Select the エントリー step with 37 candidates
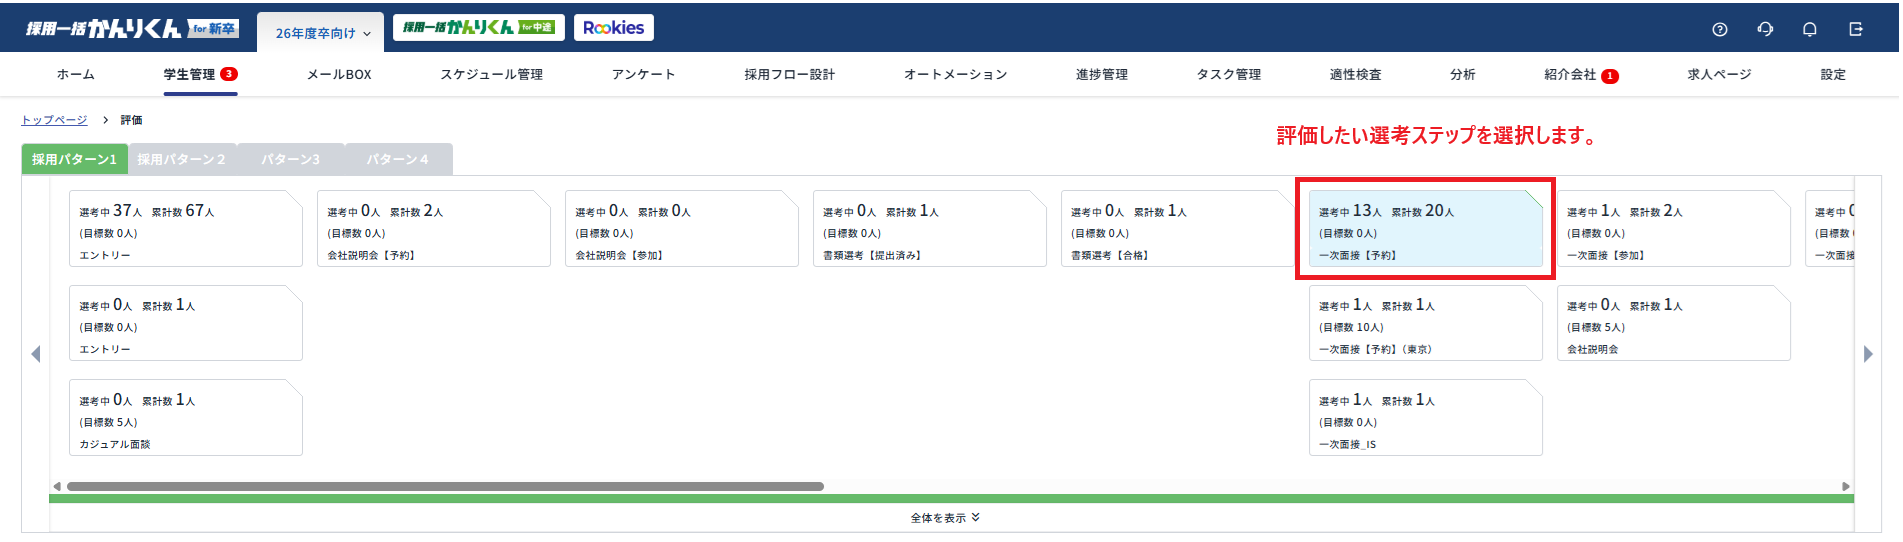This screenshot has width=1903, height=542. point(185,230)
